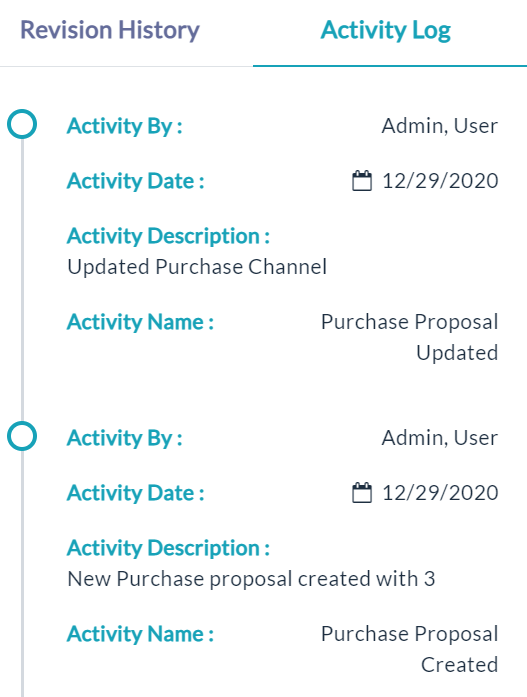Click the second Activity Date label
The width and height of the screenshot is (527, 697).
pyautogui.click(x=136, y=493)
